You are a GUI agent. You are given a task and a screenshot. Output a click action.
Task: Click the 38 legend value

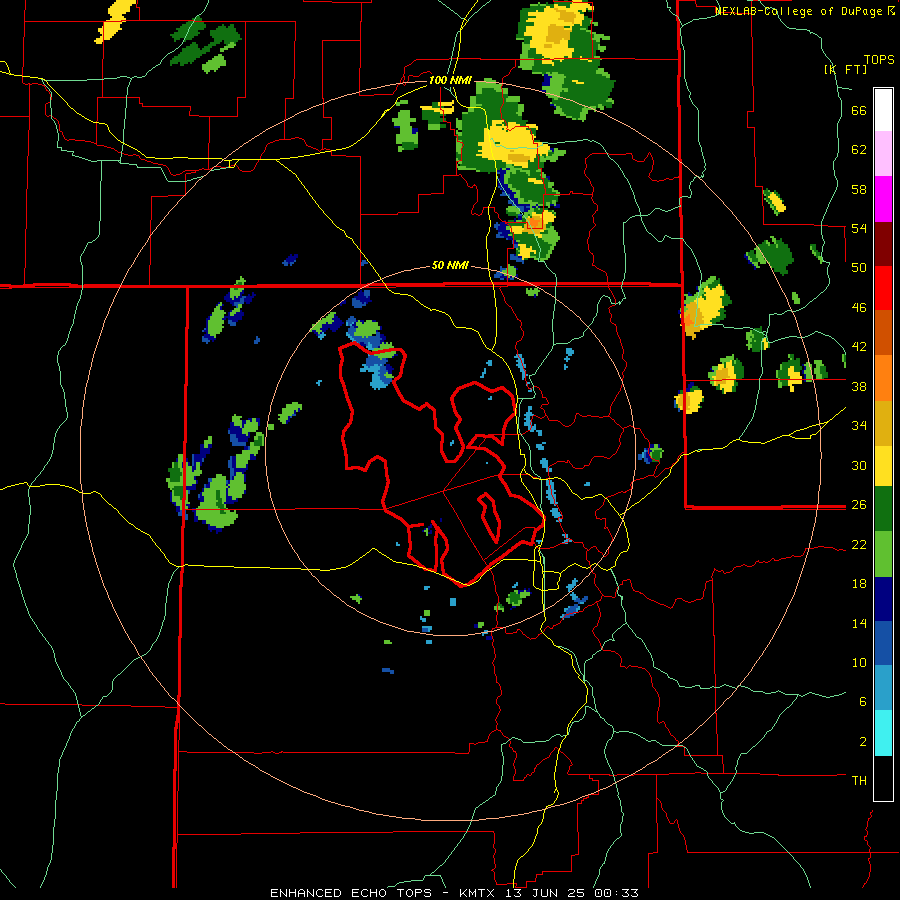859,387
